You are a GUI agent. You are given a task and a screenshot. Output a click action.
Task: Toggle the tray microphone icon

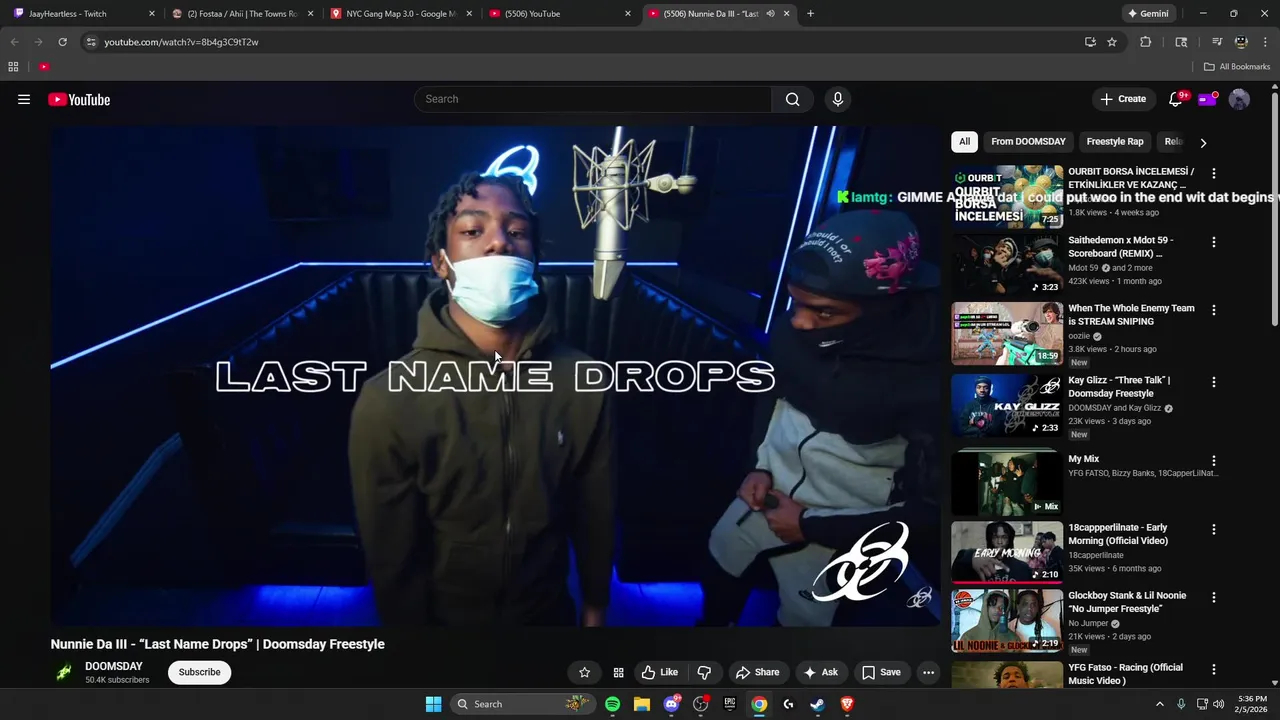tap(1181, 704)
